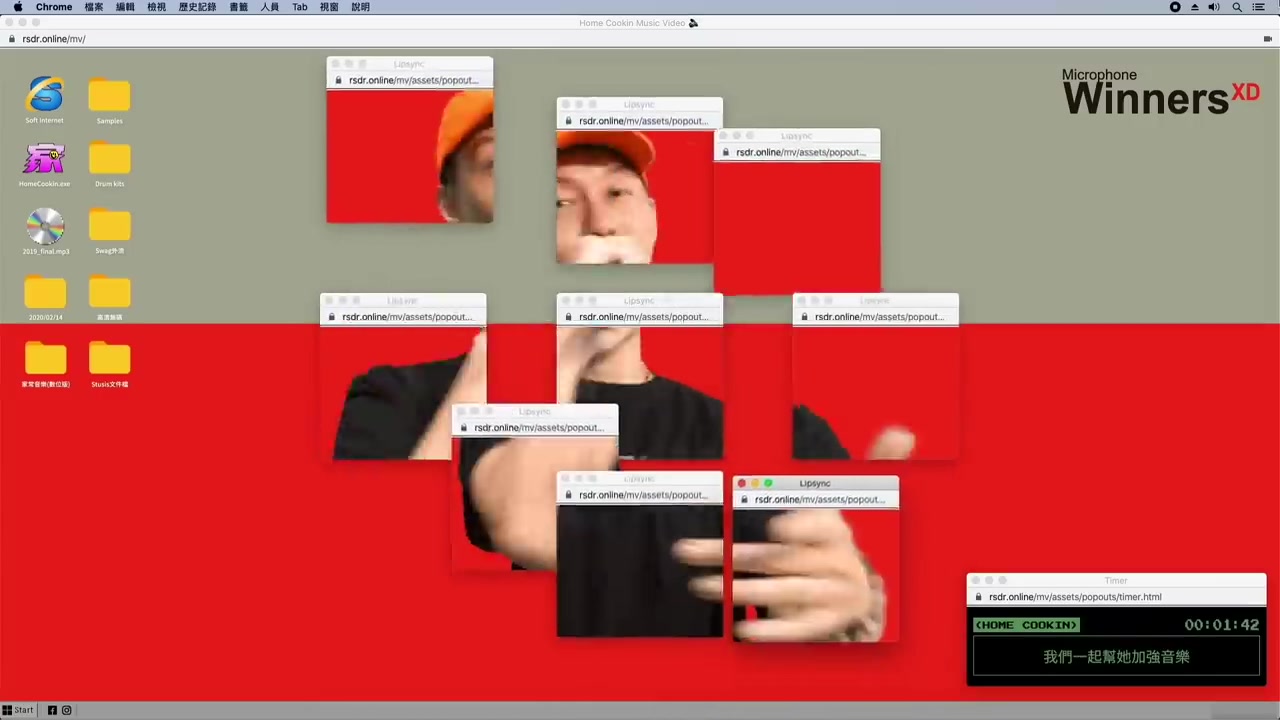Open the Stusis文件檔 folder
1280x720 pixels.
[110, 364]
